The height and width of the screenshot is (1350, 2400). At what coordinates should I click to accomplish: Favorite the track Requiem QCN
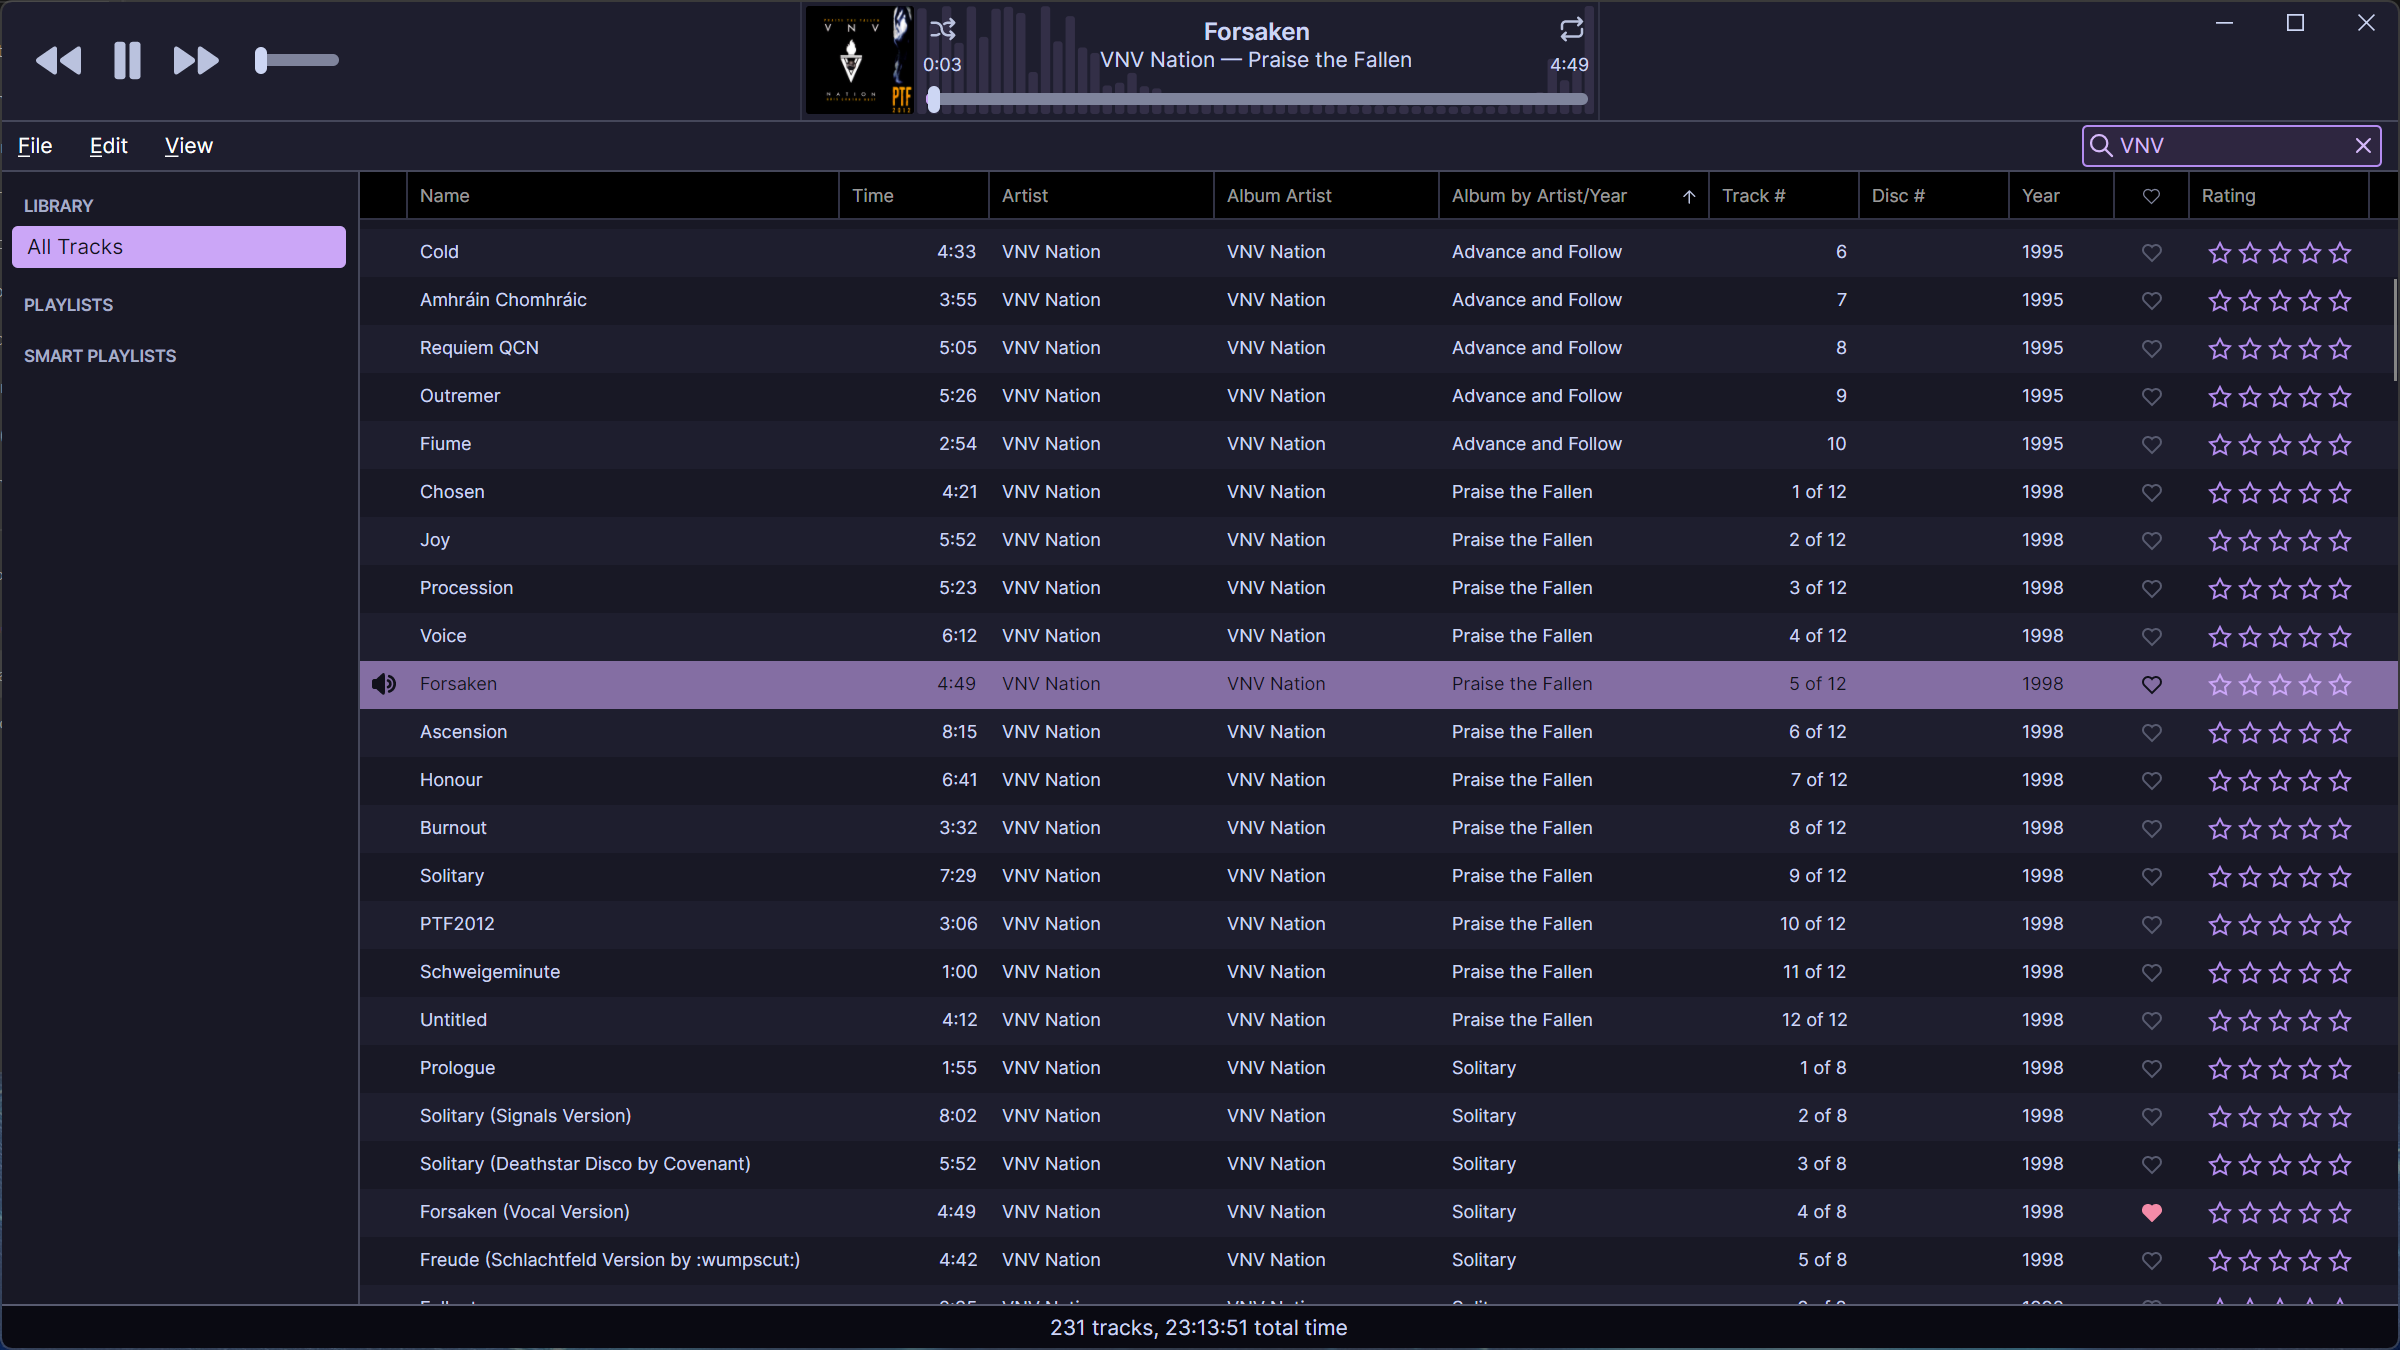pyautogui.click(x=2152, y=349)
